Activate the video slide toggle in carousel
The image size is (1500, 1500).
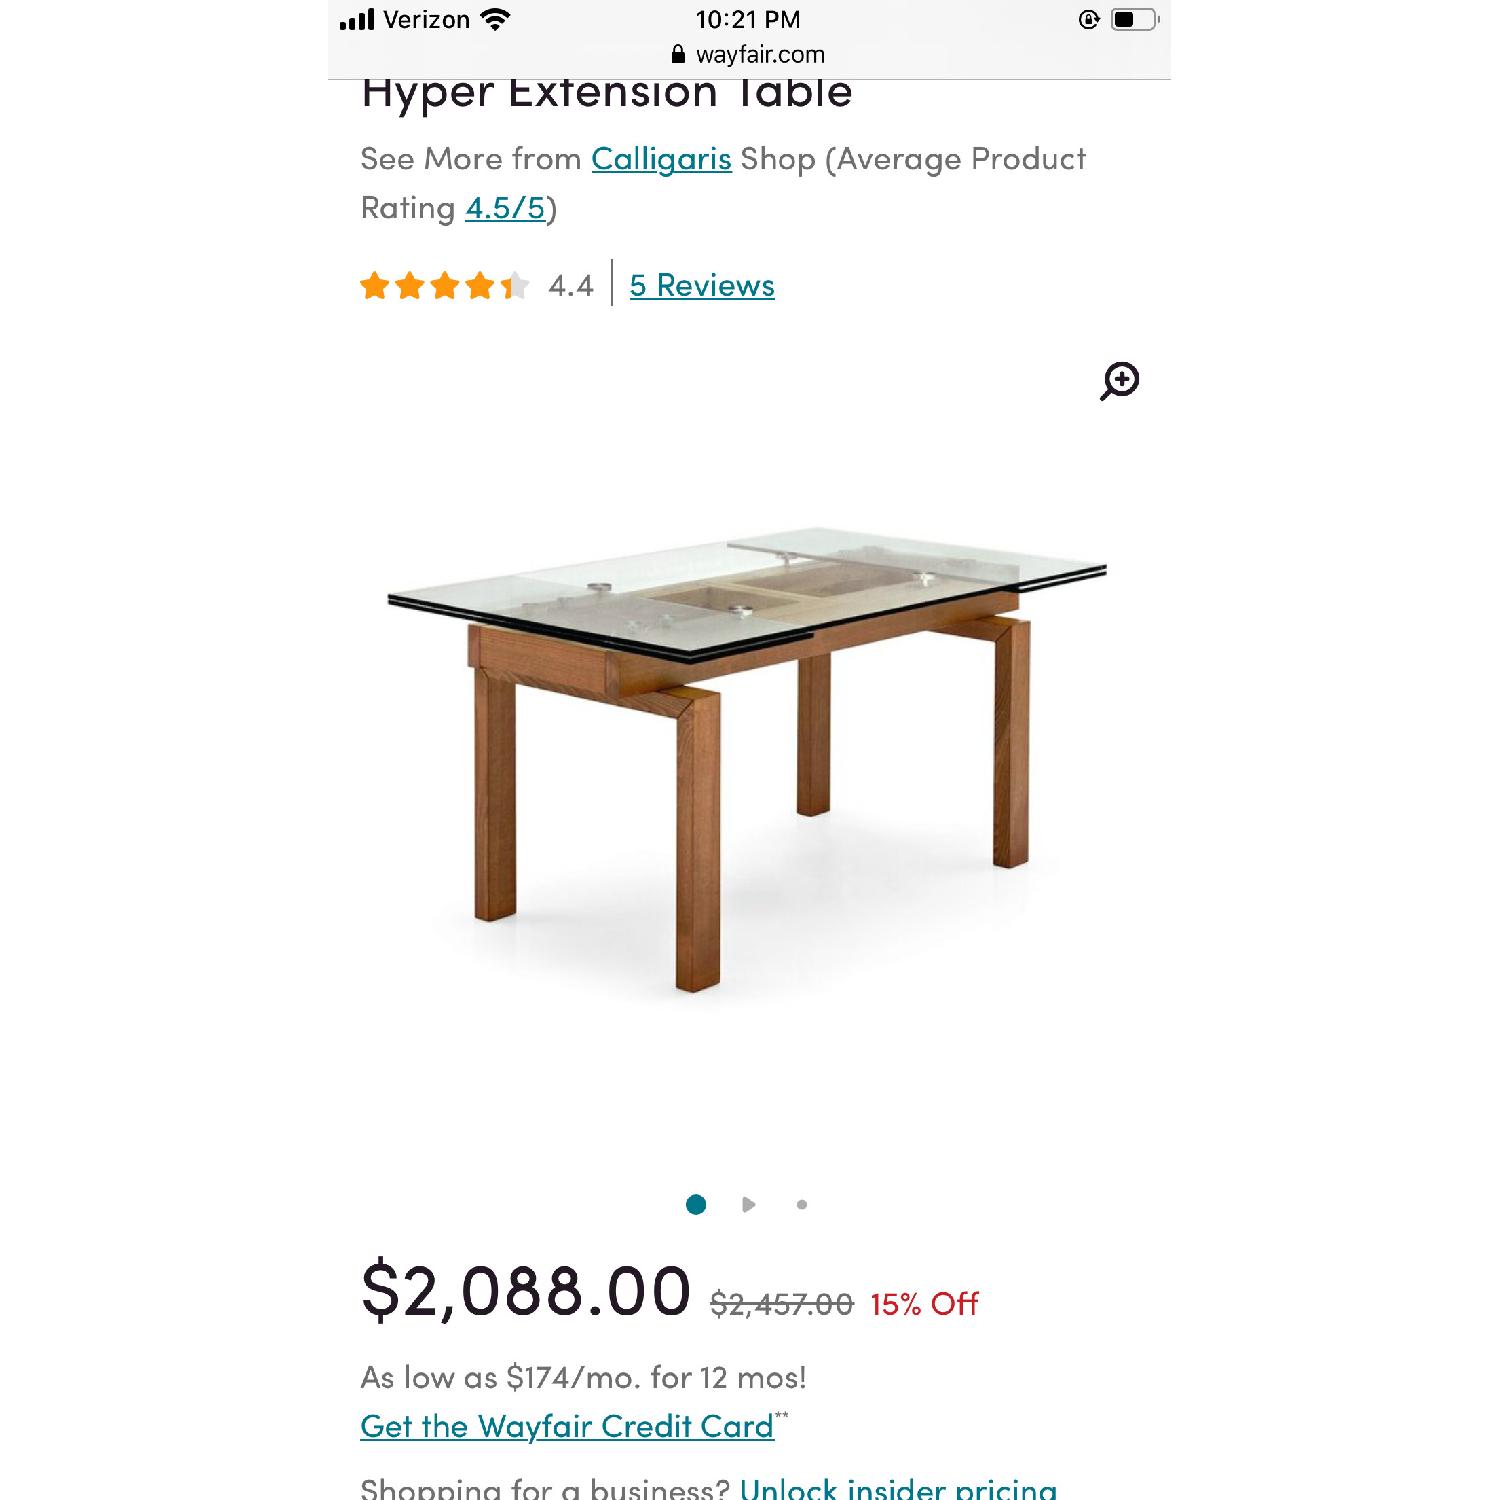750,1205
